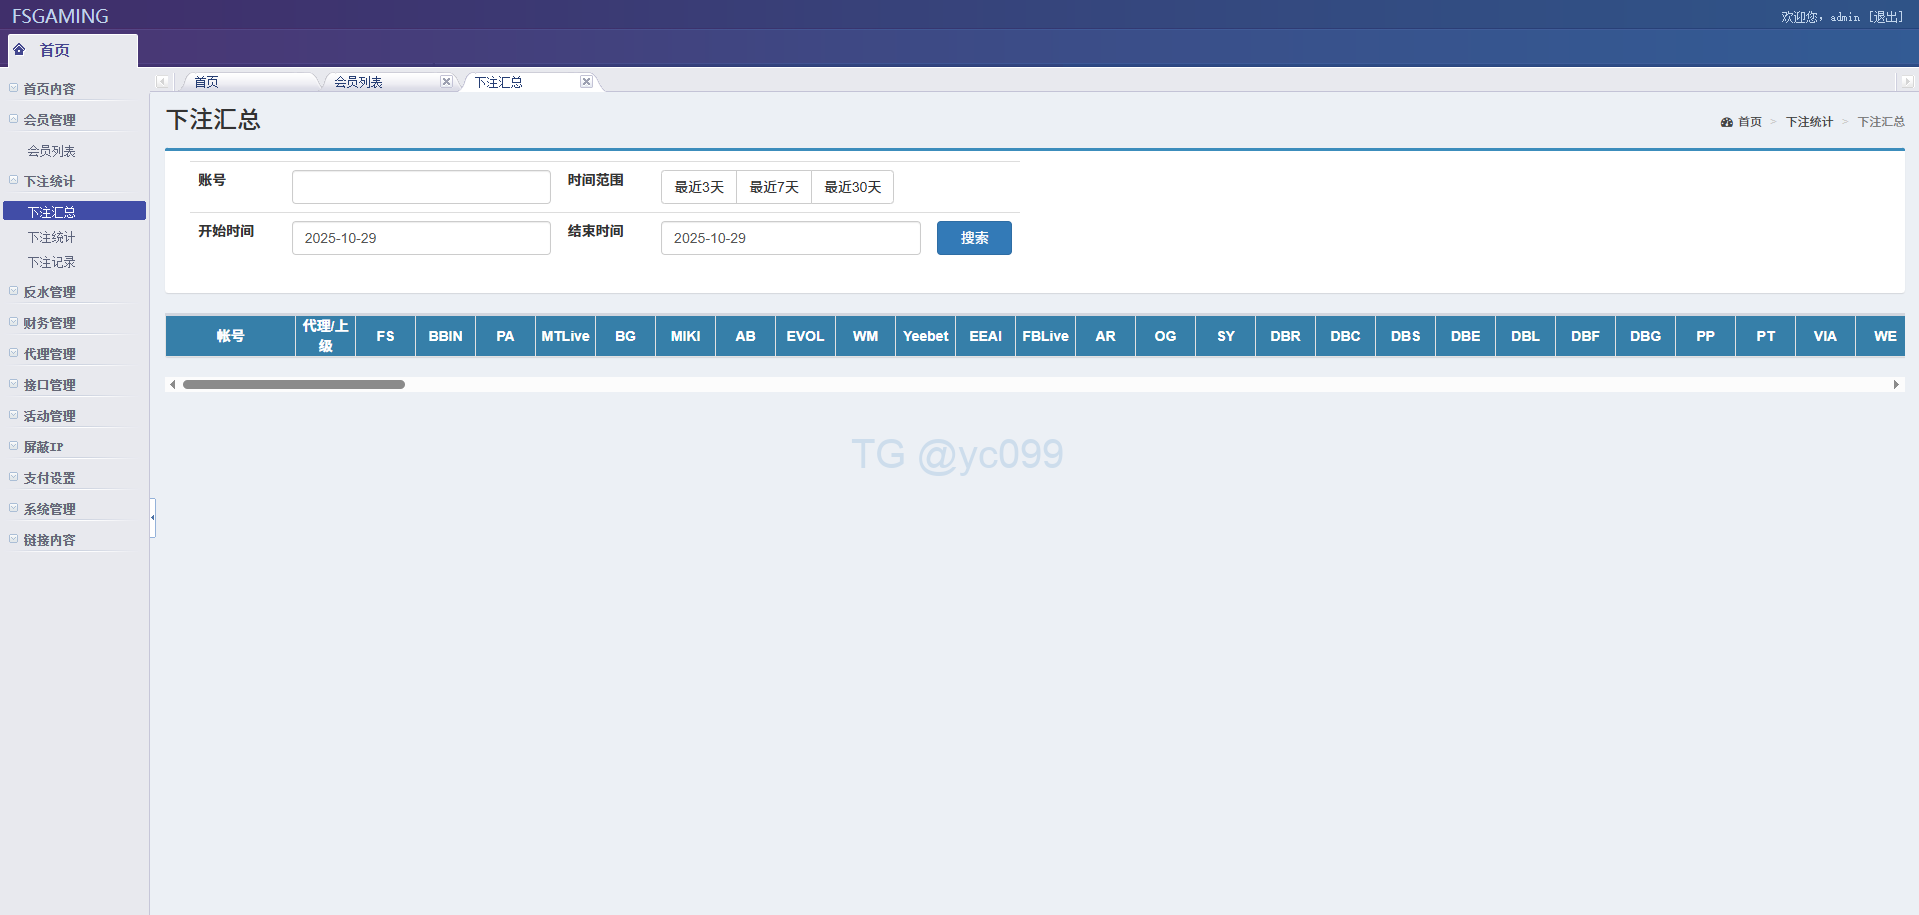
Task: Select the 最近30天 time range
Action: pyautogui.click(x=852, y=187)
